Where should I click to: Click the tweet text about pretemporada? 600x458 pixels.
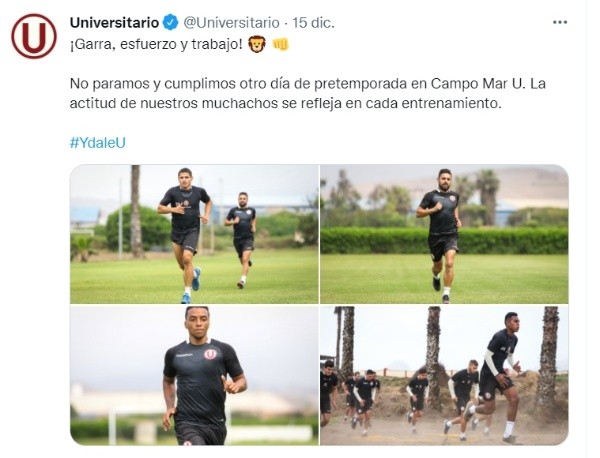point(307,93)
